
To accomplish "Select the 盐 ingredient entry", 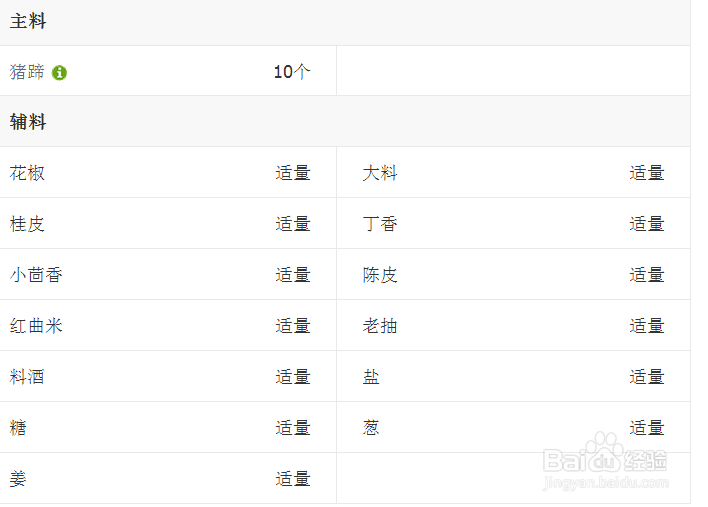I will coord(371,377).
